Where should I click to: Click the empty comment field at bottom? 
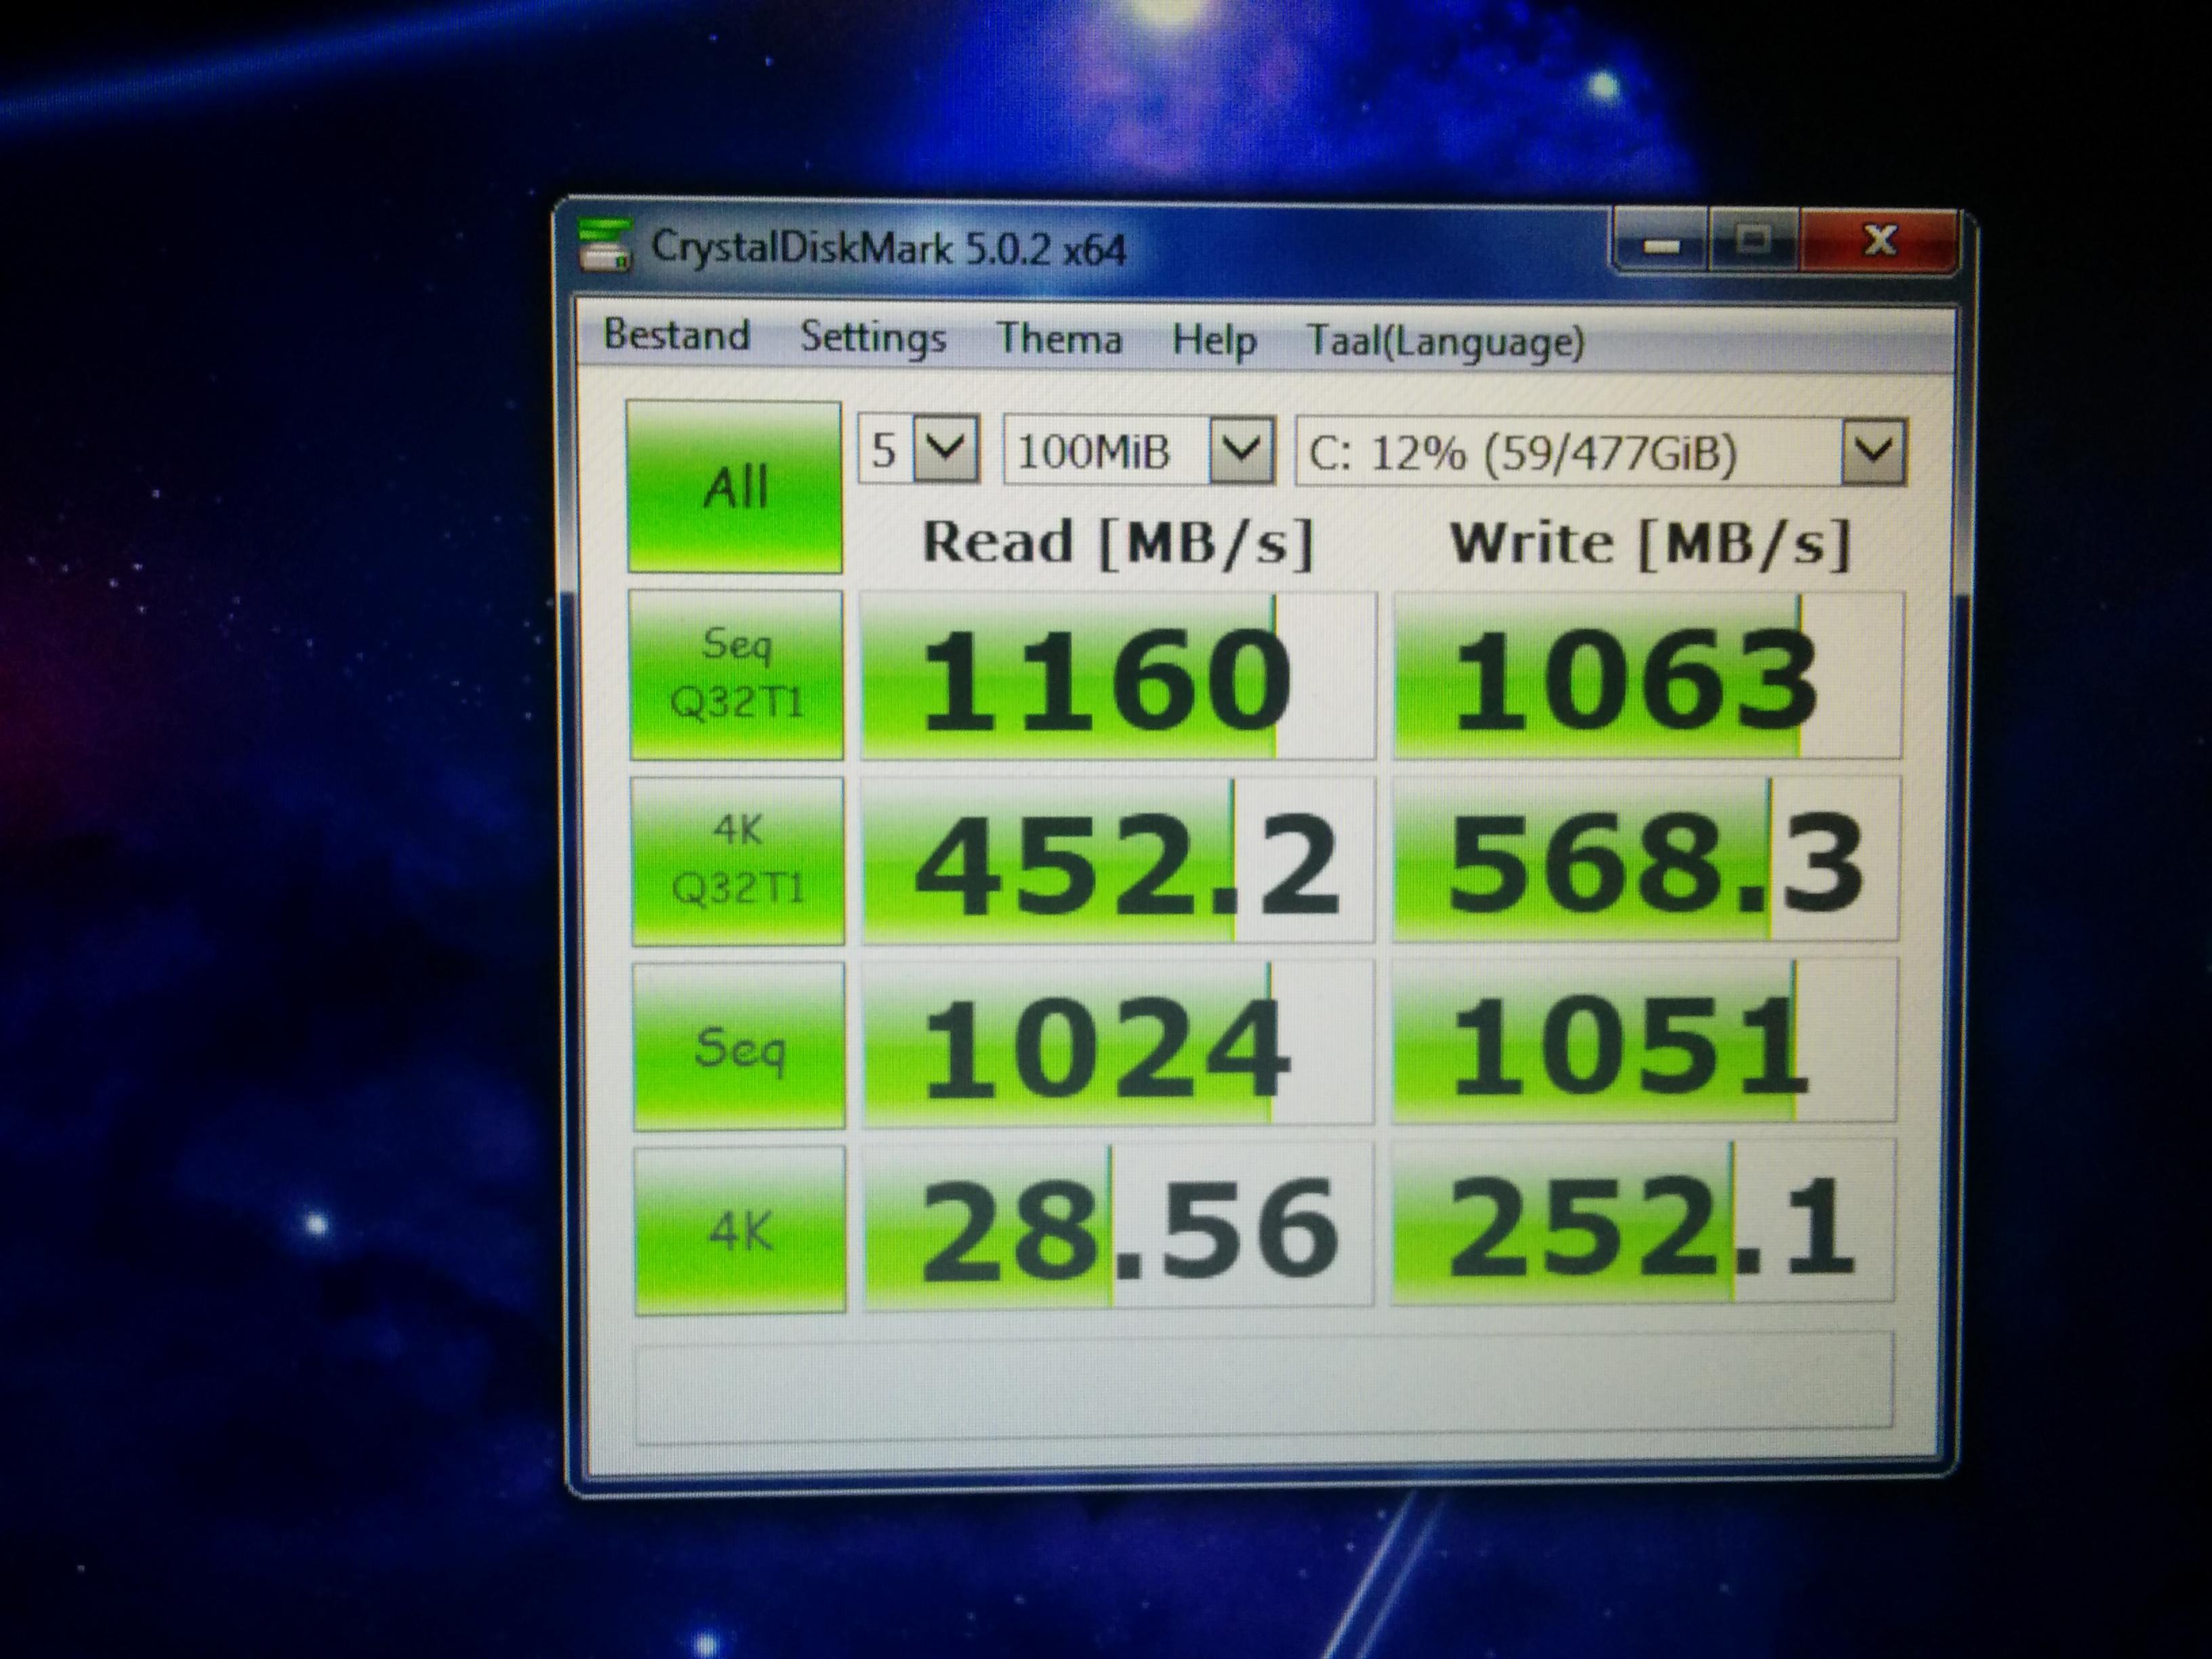(1264, 1389)
